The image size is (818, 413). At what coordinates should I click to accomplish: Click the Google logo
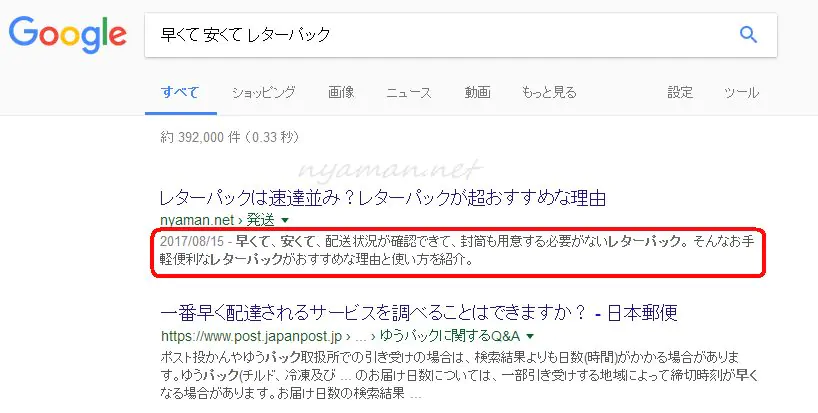point(68,34)
